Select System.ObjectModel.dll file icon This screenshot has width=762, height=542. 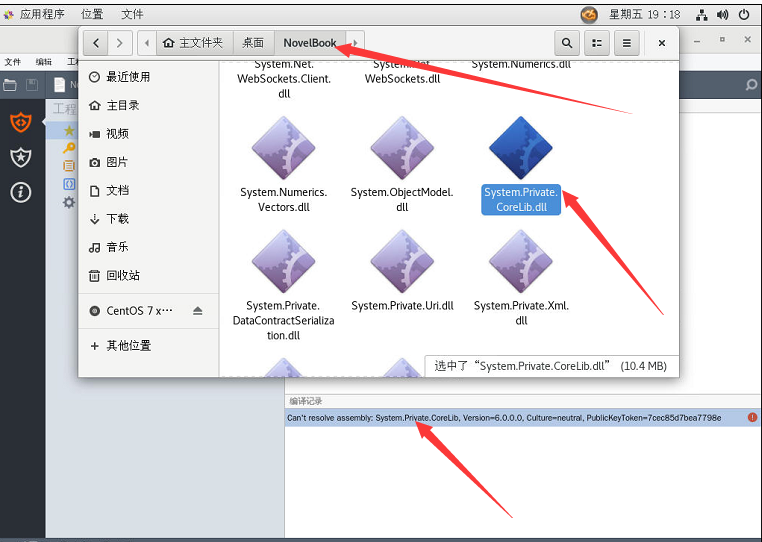[402, 148]
